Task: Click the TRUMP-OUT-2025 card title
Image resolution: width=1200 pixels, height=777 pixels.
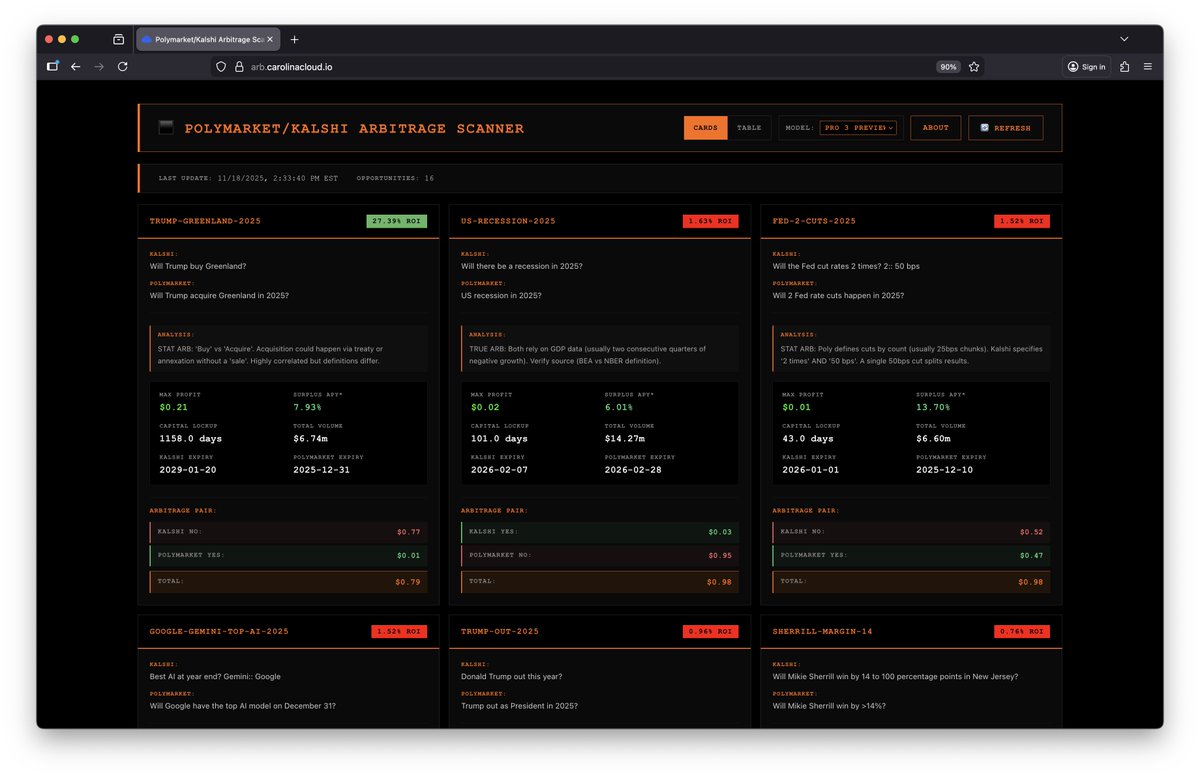Action: (500, 632)
